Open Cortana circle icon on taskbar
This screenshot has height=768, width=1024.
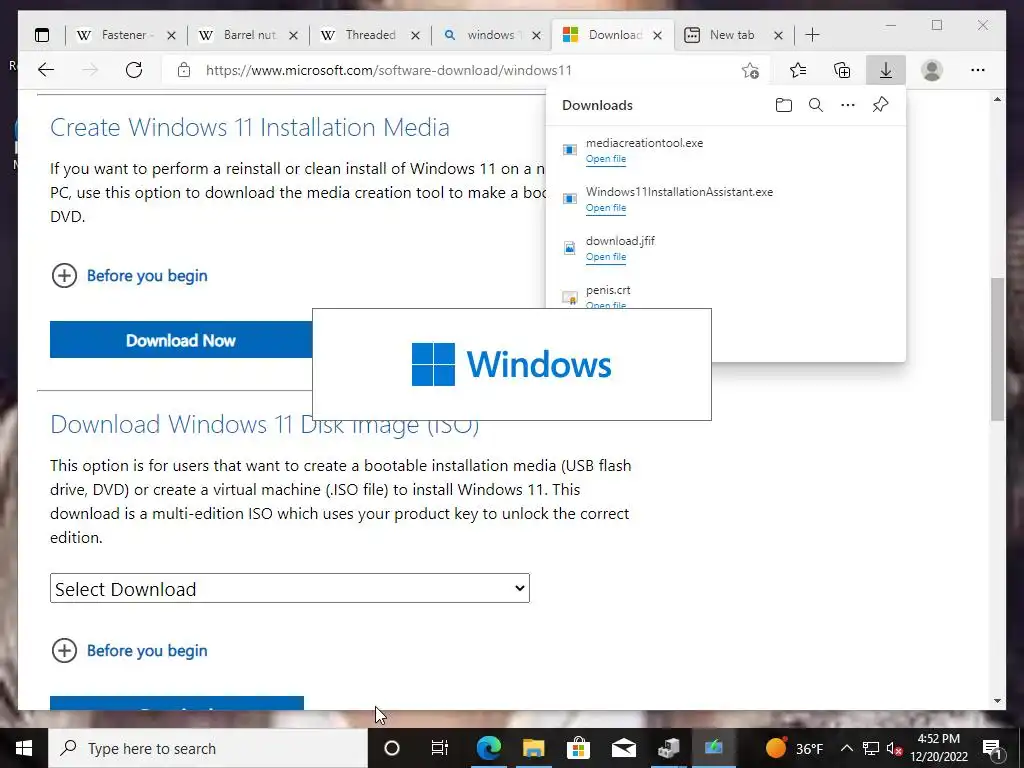click(391, 748)
